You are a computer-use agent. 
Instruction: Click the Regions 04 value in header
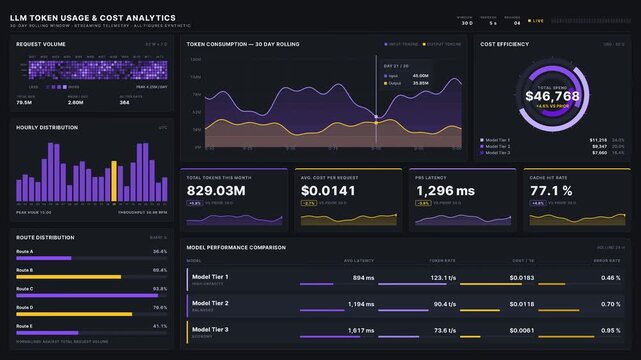(x=517, y=23)
